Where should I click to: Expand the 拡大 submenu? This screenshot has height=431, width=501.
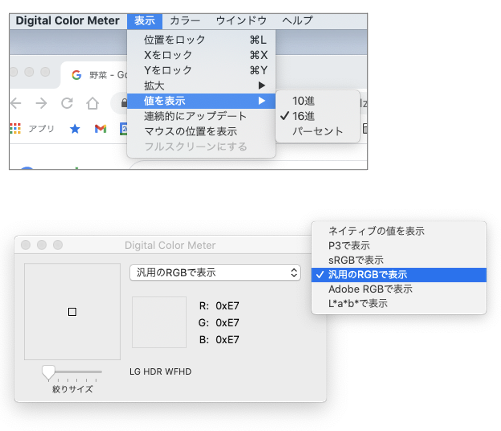[201, 86]
